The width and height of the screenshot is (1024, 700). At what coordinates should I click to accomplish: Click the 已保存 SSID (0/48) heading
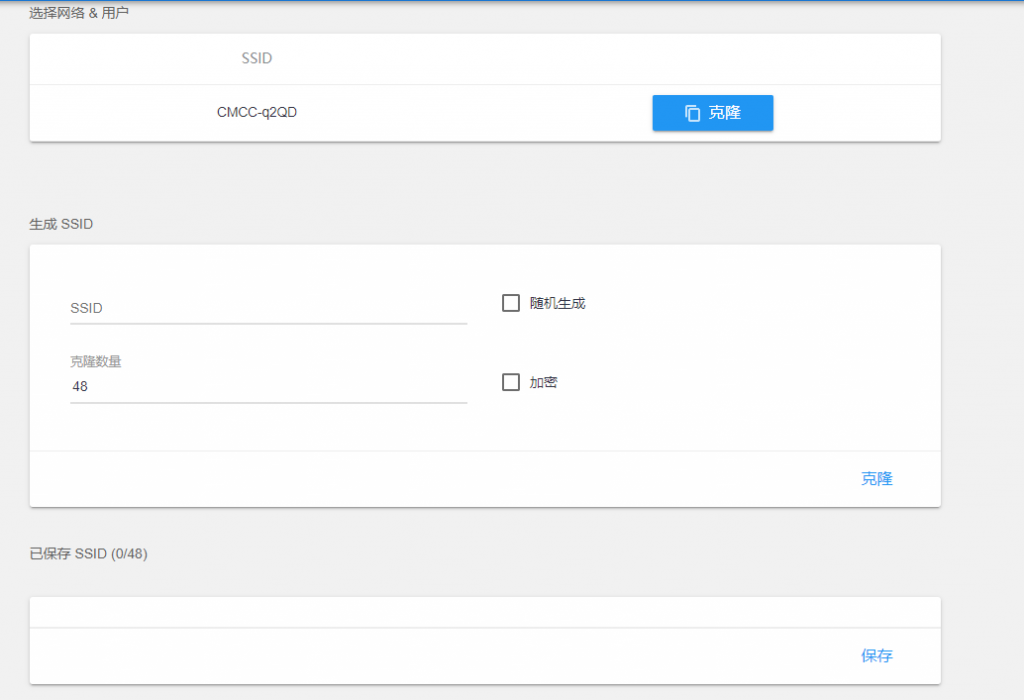pos(88,554)
